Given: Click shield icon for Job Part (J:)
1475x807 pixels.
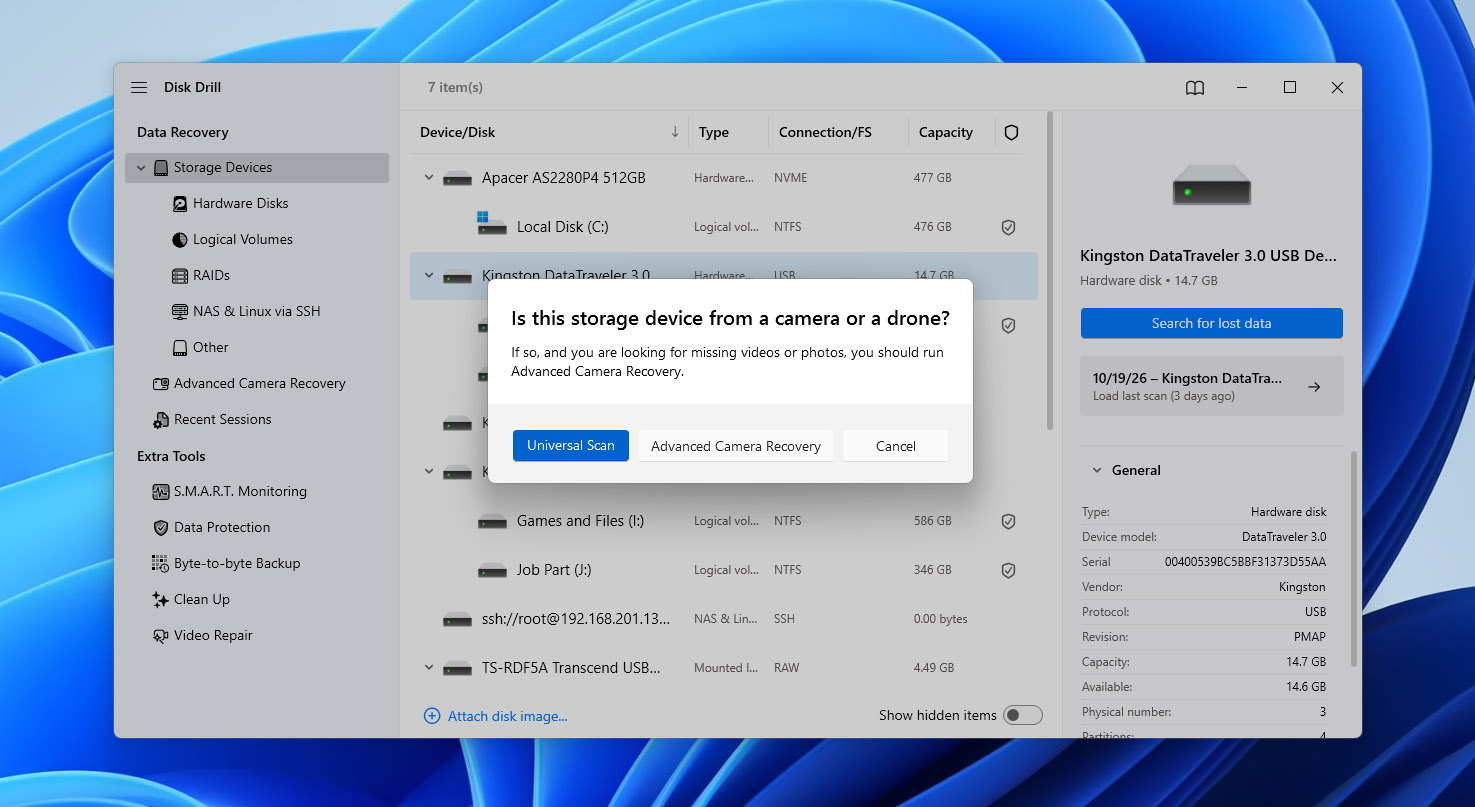Looking at the screenshot, I should [x=1009, y=570].
